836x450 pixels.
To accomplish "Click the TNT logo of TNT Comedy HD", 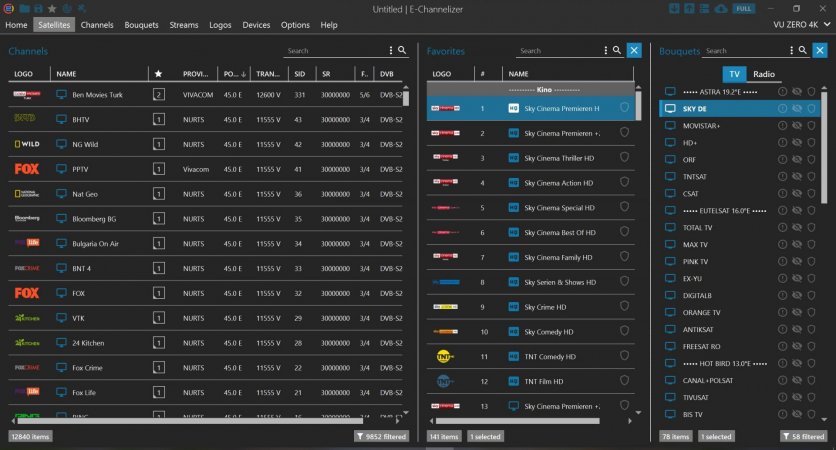I will pyautogui.click(x=445, y=356).
